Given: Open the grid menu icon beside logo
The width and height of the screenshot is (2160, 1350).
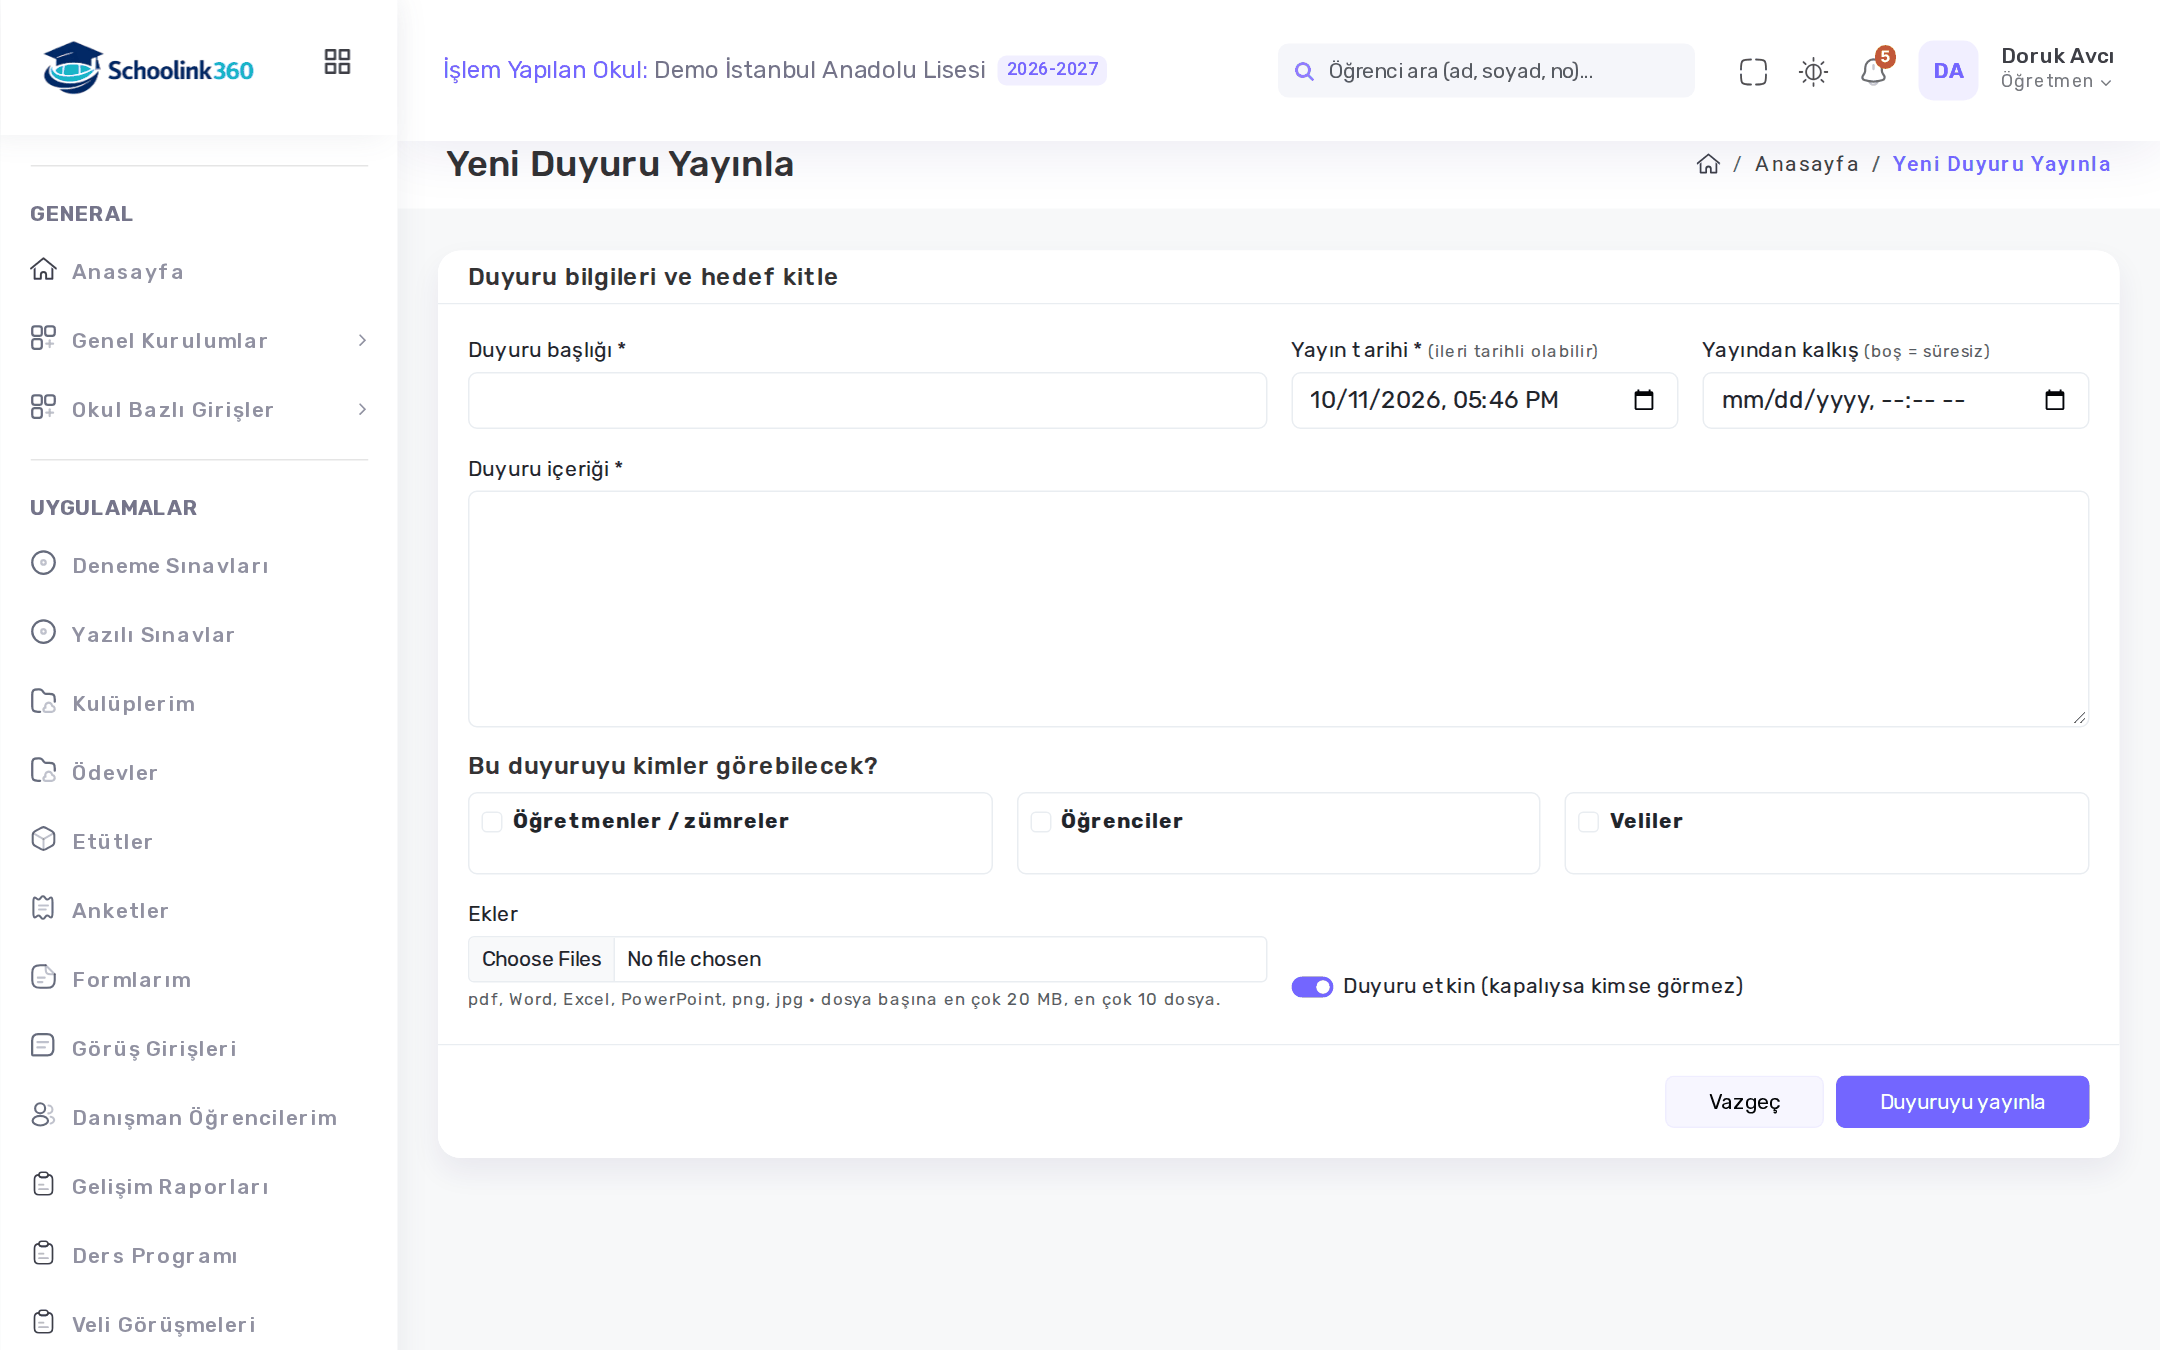Looking at the screenshot, I should click(337, 62).
